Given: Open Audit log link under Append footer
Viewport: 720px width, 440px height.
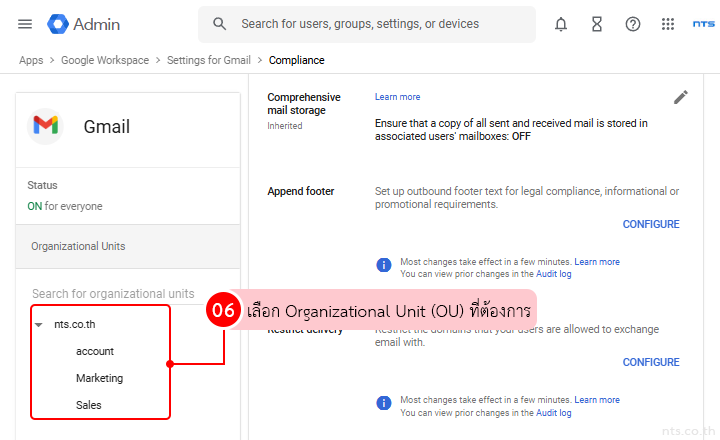Looking at the screenshot, I should point(553,274).
